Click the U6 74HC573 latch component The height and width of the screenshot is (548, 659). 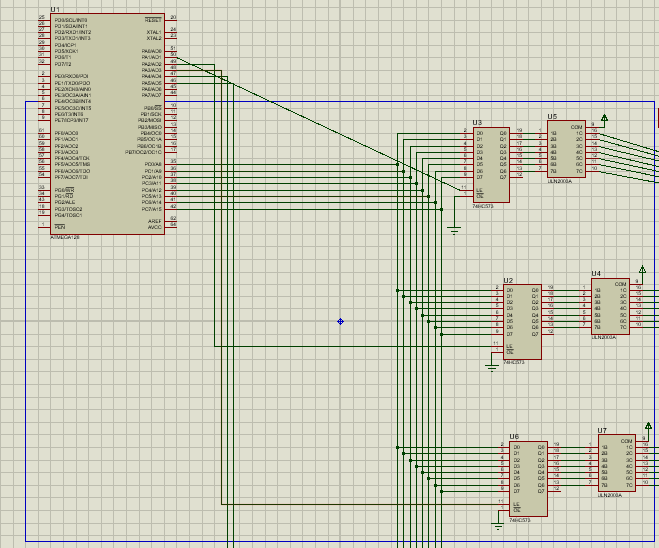tap(527, 478)
